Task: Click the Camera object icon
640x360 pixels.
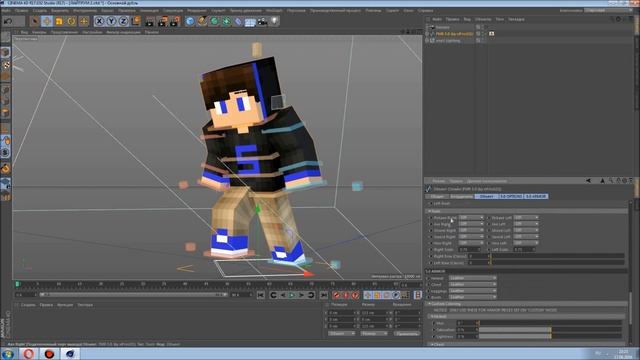Action: 262,21
